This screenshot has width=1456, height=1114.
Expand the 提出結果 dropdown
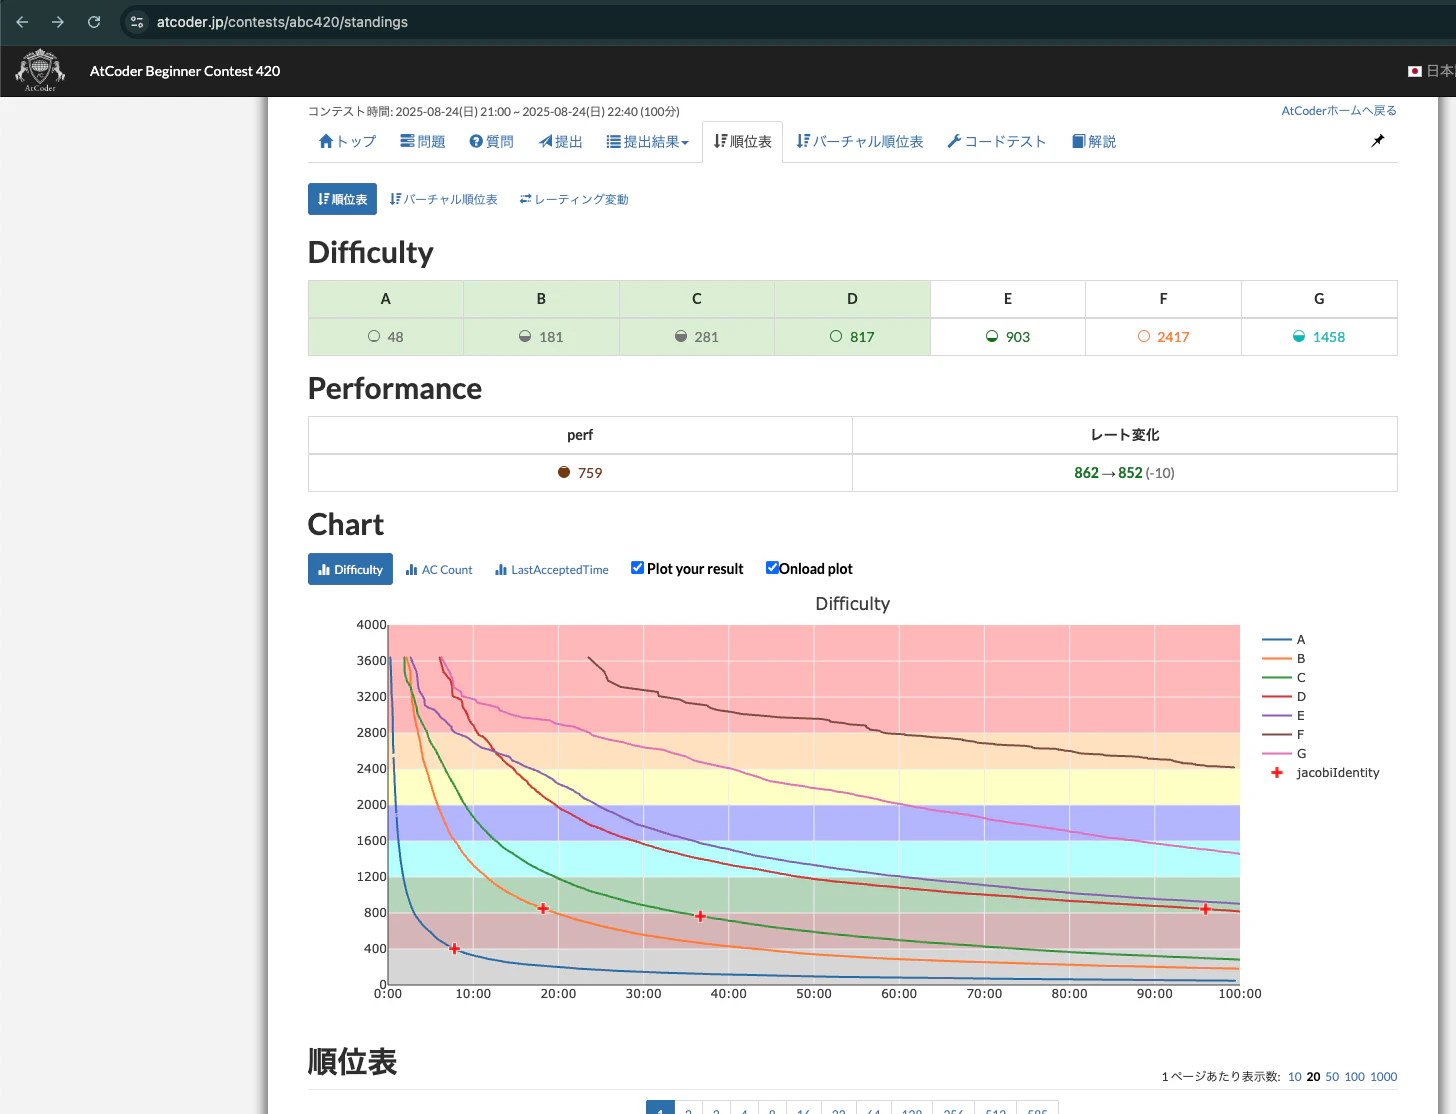(x=647, y=142)
